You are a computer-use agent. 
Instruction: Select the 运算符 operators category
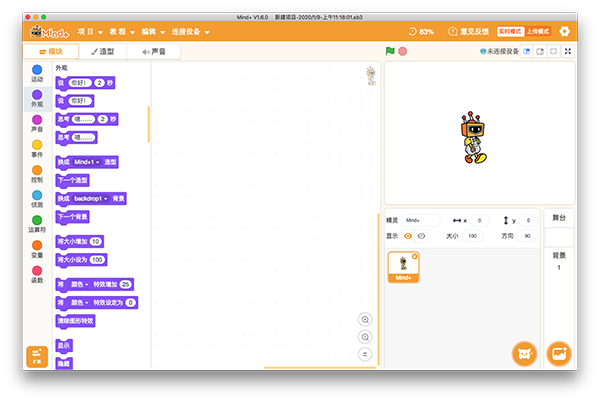tap(37, 224)
